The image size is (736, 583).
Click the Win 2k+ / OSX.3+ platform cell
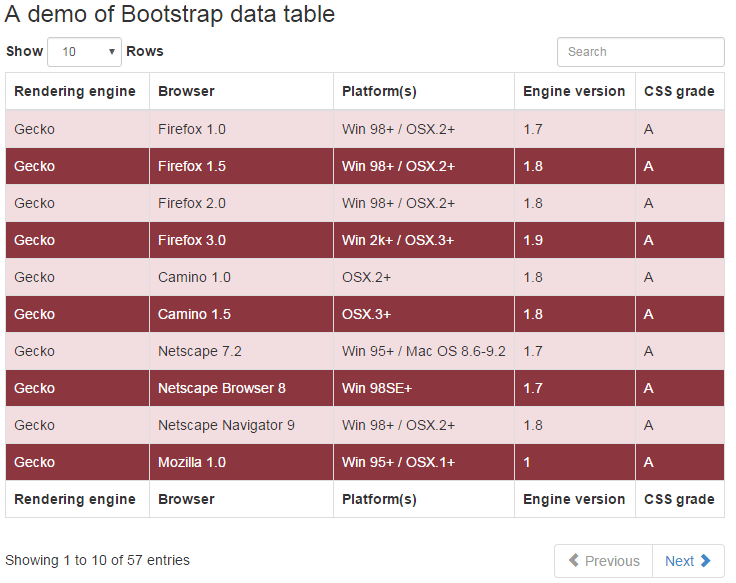click(424, 240)
